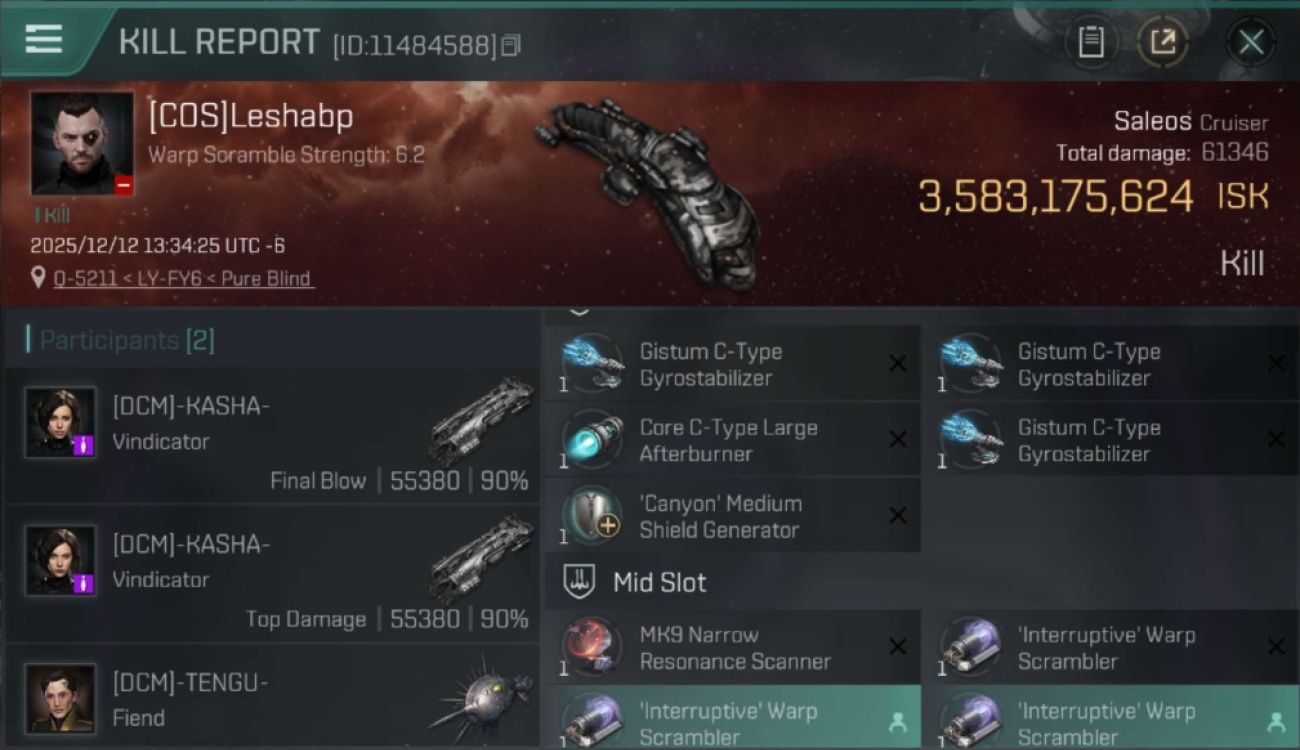Open the person icon on the highlighted left Warp Scrambler
This screenshot has height=750, width=1300.
click(x=897, y=722)
